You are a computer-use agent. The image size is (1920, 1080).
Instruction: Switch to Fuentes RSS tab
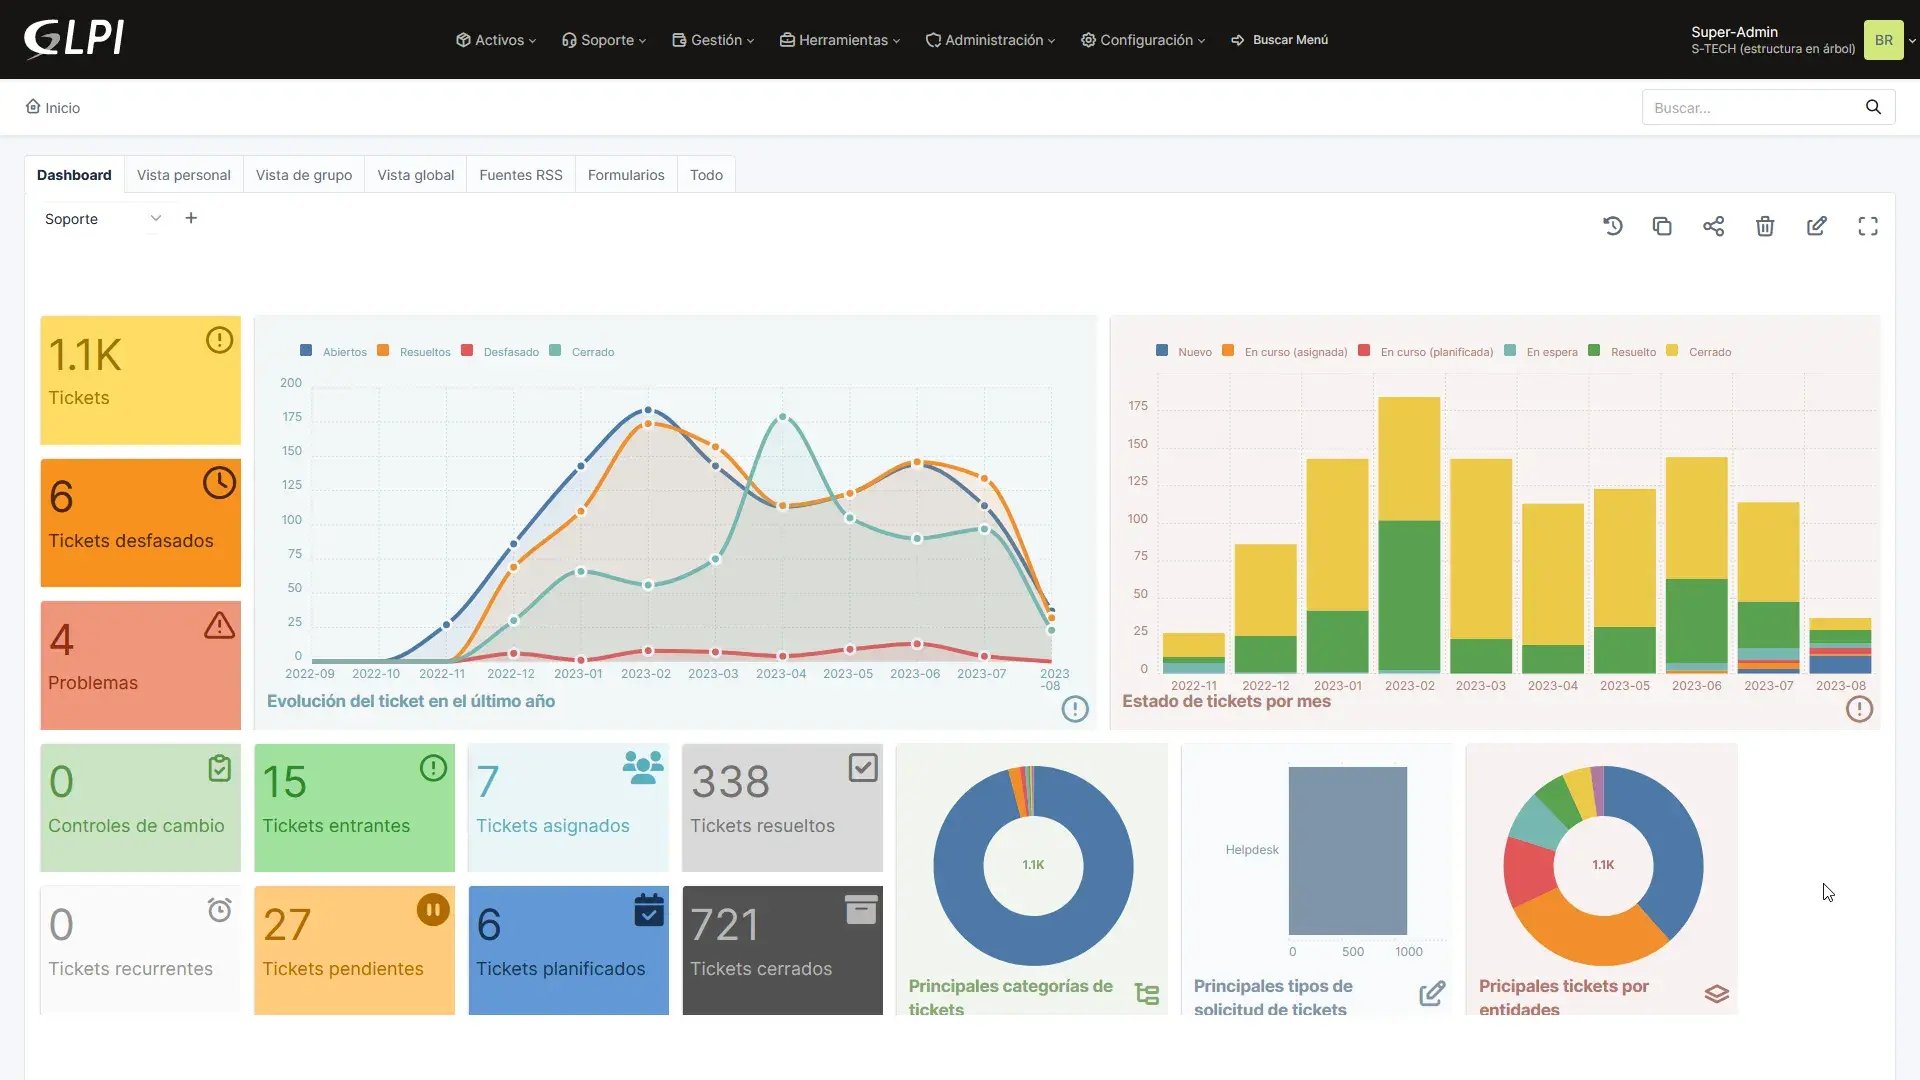click(521, 175)
